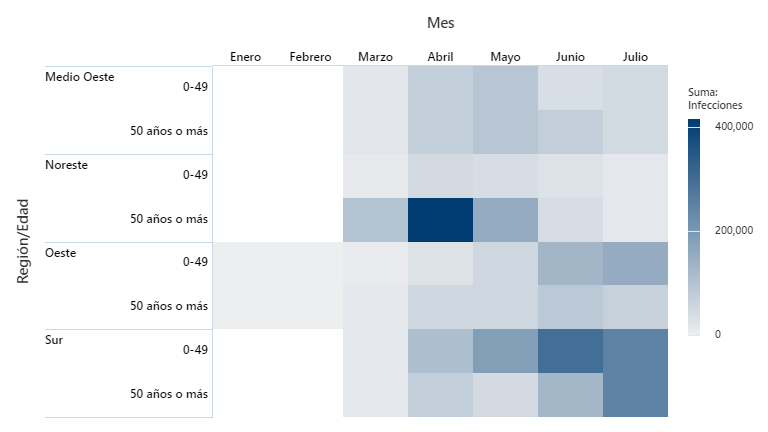Click the 50 años o más label under Noreste
The width and height of the screenshot is (768, 432).
(x=169, y=219)
